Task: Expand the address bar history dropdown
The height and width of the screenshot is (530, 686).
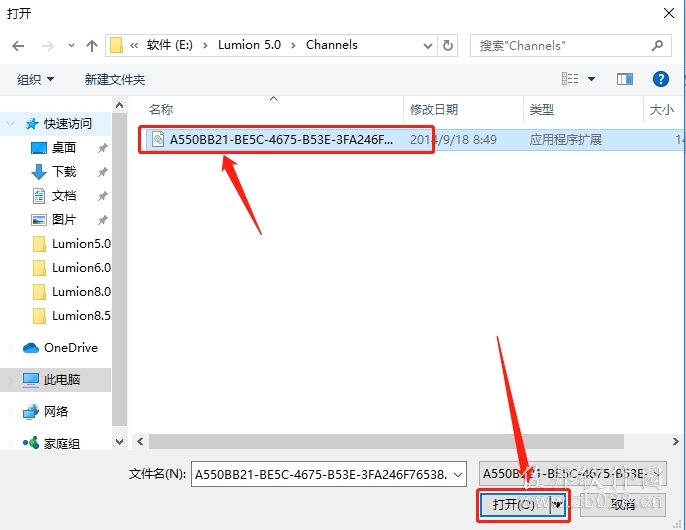Action: pos(428,46)
